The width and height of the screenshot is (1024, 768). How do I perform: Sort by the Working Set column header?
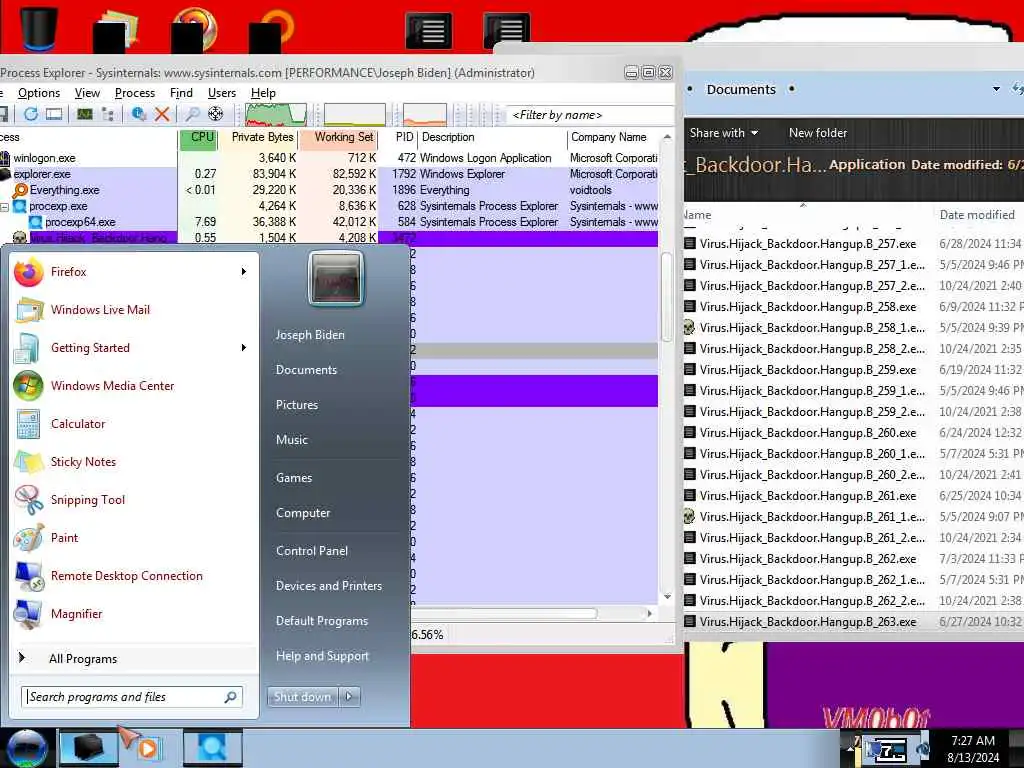click(x=340, y=138)
